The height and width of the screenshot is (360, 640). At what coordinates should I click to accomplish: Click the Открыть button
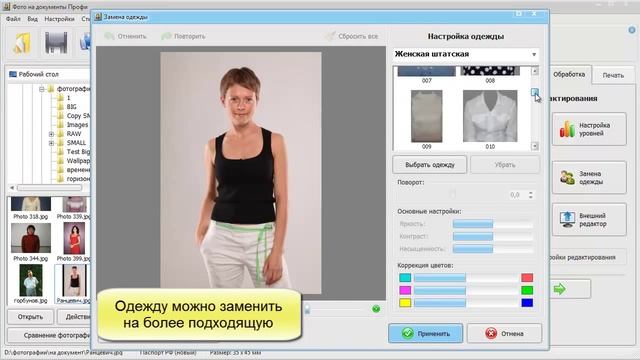30,317
